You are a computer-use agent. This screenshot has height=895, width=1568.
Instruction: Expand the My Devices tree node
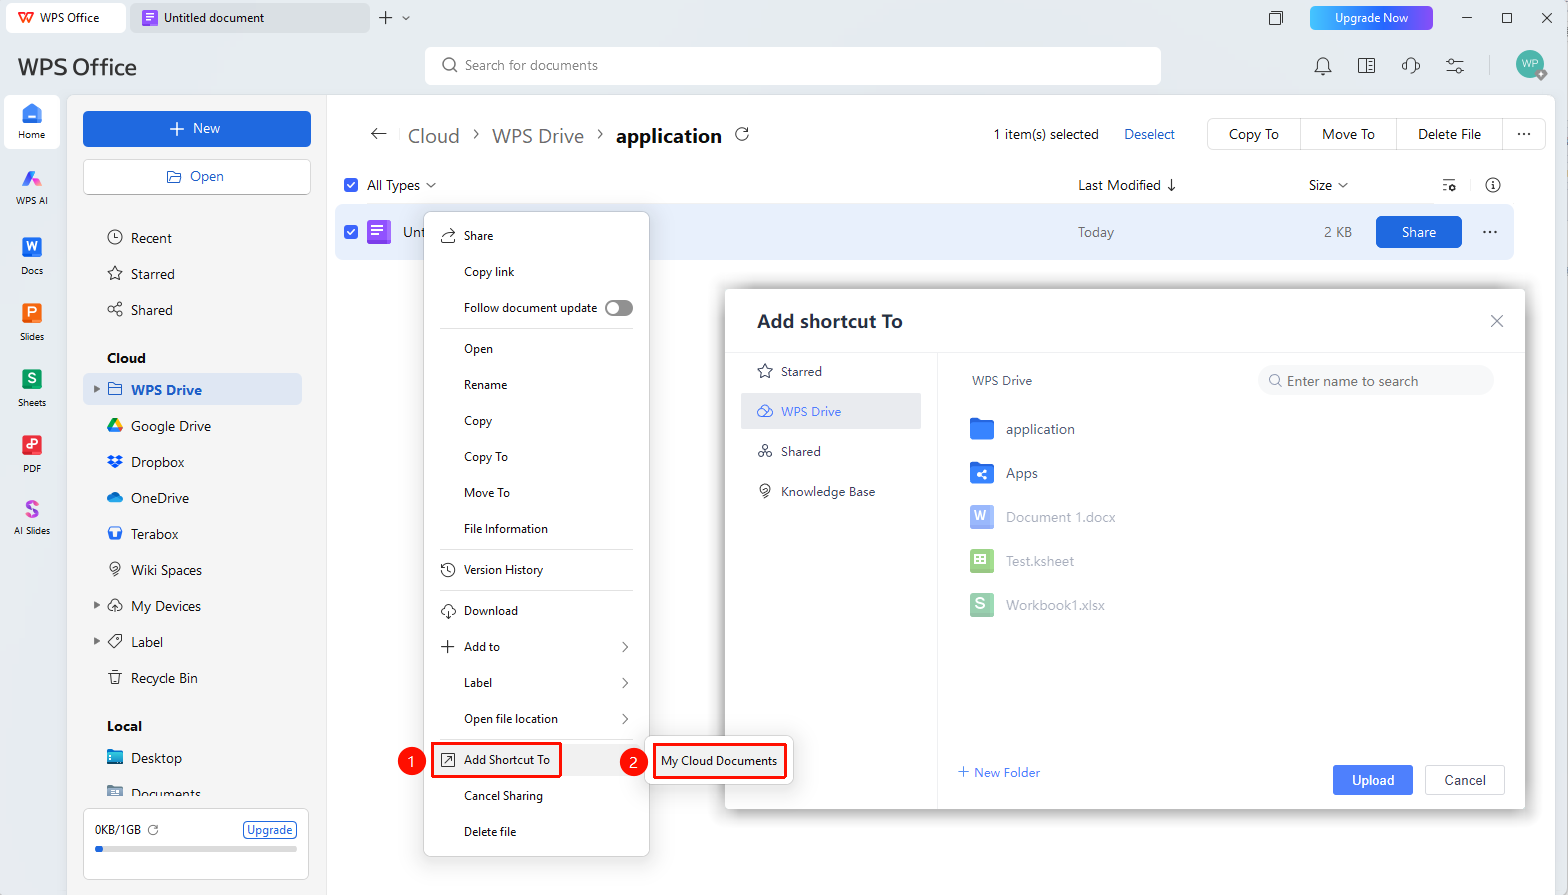(97, 605)
